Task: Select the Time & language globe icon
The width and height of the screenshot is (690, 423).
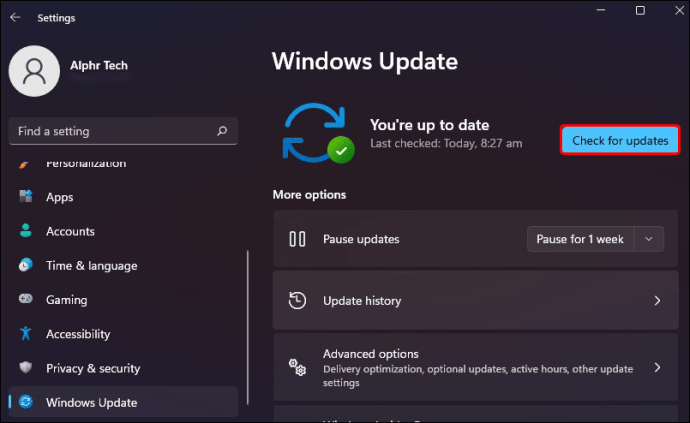Action: point(26,265)
